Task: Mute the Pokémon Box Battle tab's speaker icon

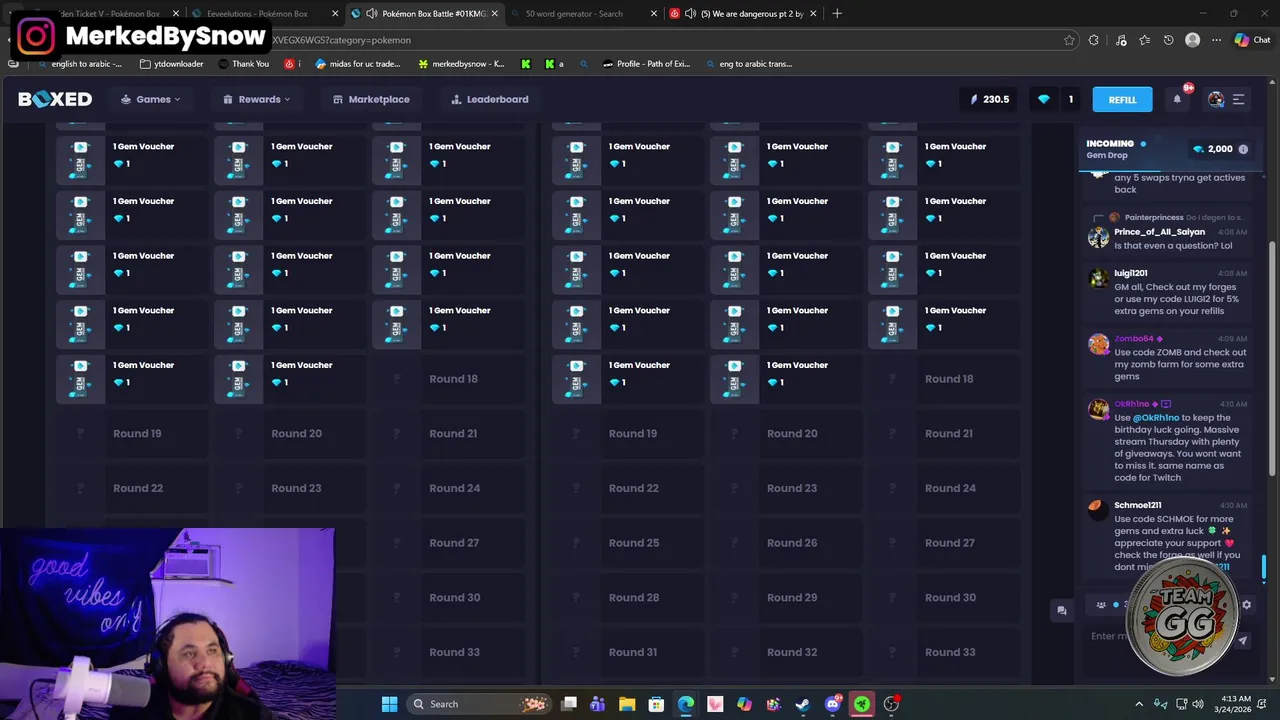Action: click(x=372, y=14)
